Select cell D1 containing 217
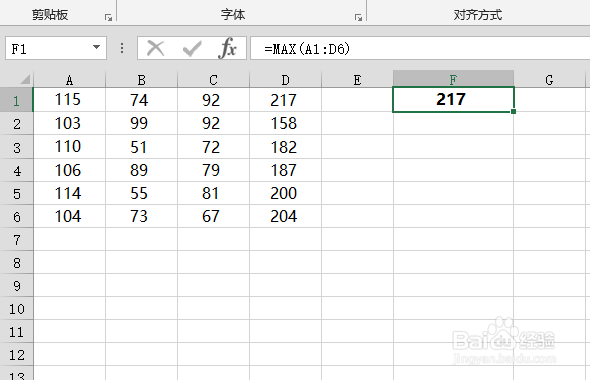 click(x=285, y=100)
